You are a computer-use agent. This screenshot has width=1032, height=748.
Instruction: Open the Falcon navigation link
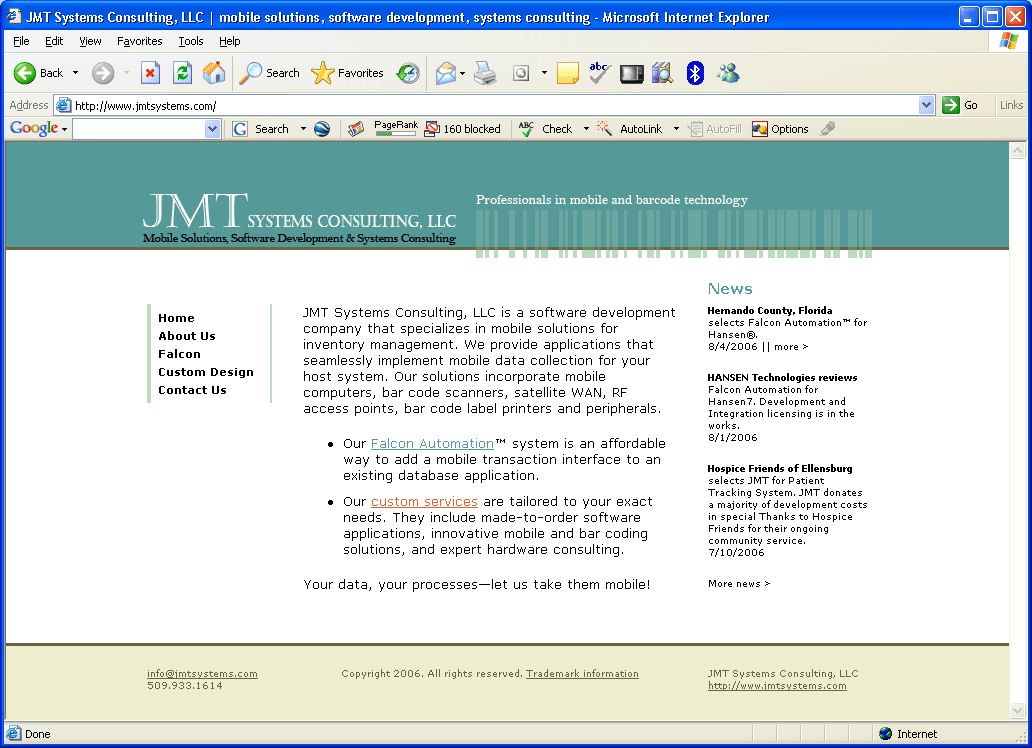[179, 354]
